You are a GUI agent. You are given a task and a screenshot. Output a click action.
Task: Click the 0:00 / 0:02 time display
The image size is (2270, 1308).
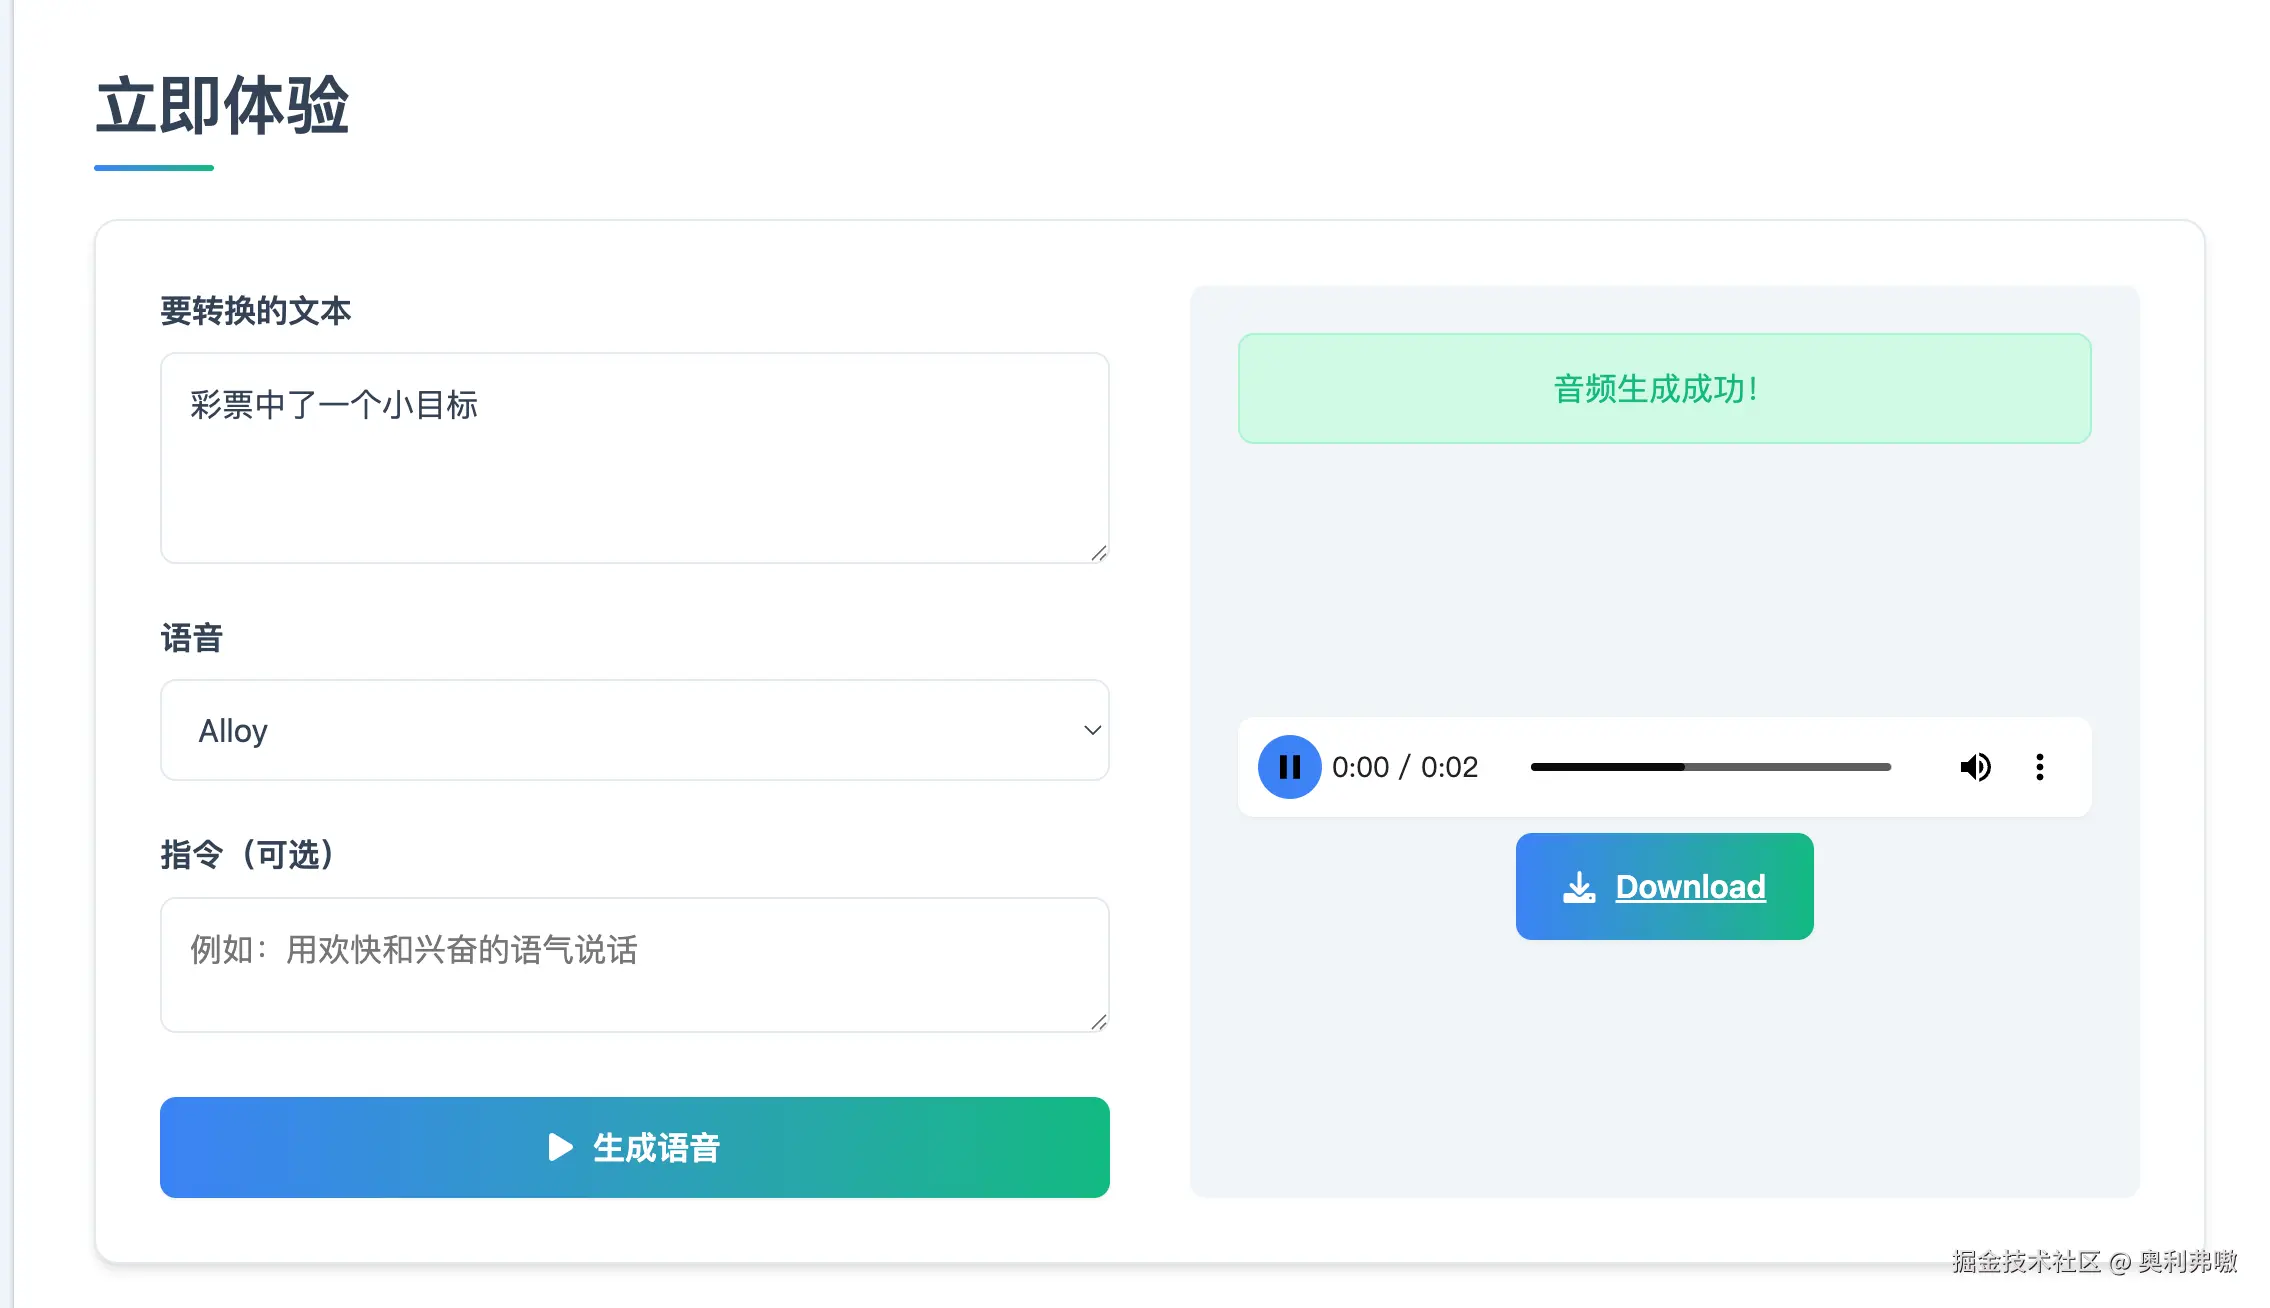click(1406, 767)
